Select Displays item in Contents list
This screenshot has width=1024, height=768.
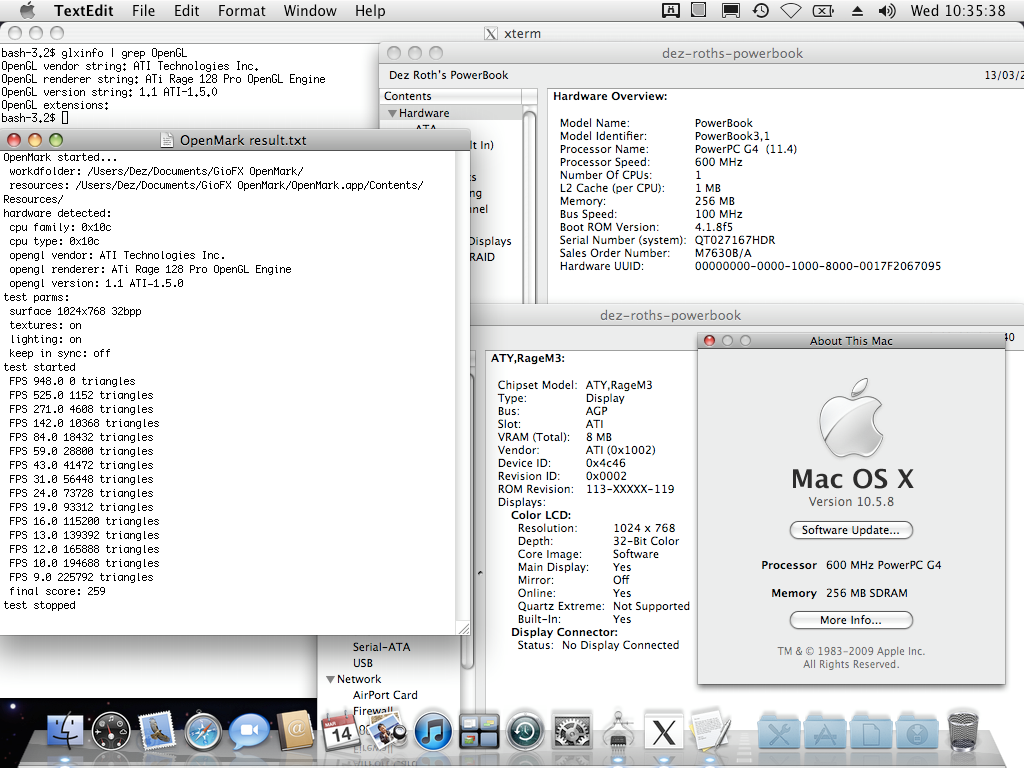pos(490,241)
